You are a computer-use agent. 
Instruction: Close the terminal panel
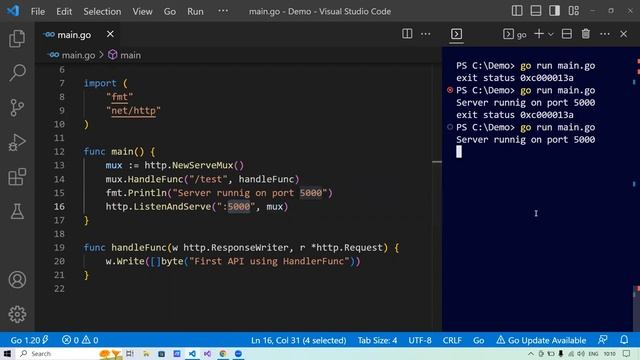[624, 34]
